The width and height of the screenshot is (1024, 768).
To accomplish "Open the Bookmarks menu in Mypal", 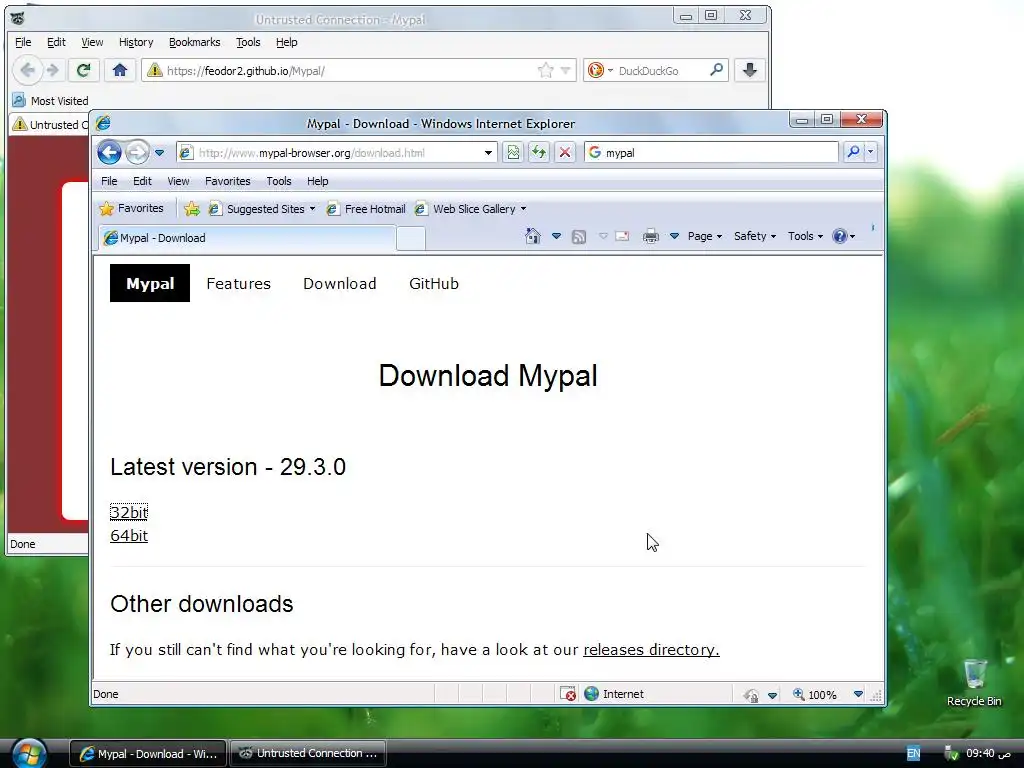I will coord(195,42).
